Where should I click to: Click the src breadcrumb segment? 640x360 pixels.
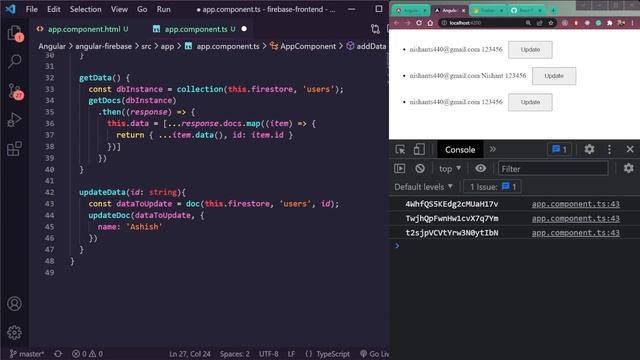(x=146, y=46)
